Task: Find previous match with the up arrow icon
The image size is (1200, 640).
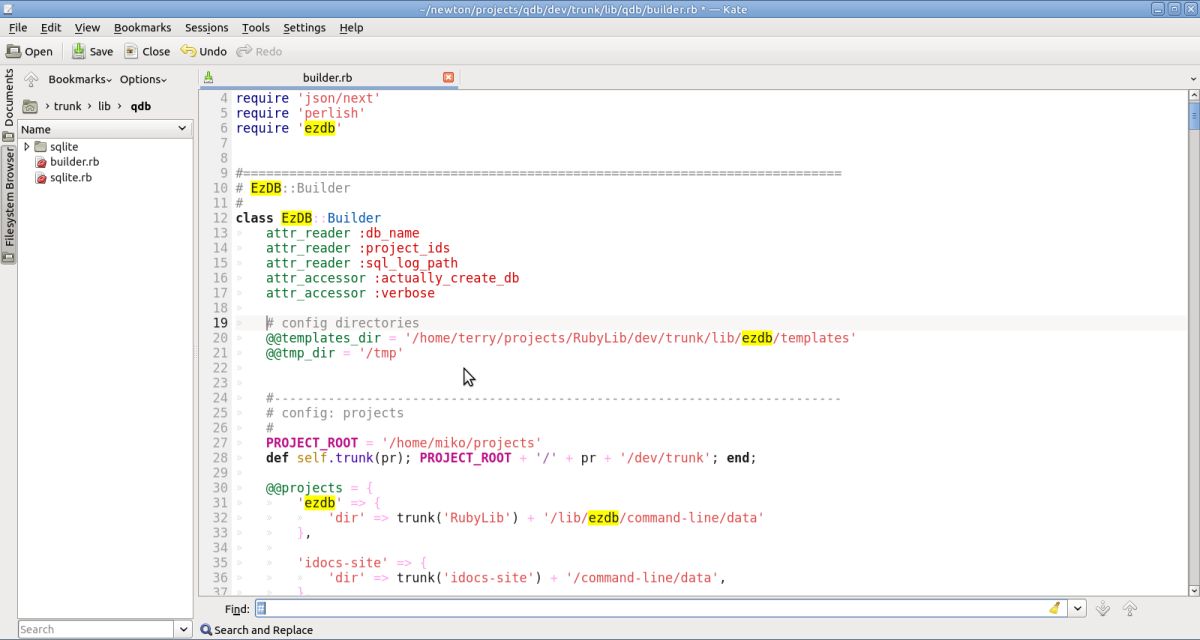Action: [x=1130, y=608]
